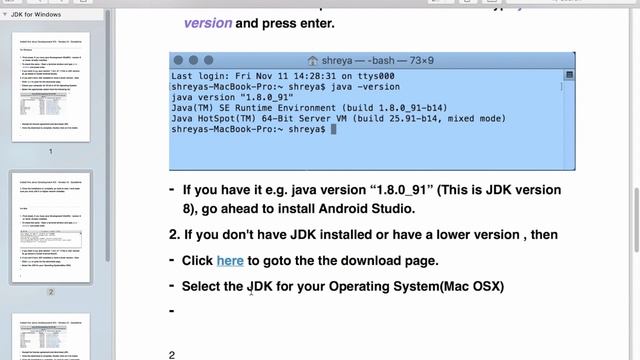Open the page 3 thumbnail in sidebar
Screen dimensions: 640x360
click(x=51, y=336)
